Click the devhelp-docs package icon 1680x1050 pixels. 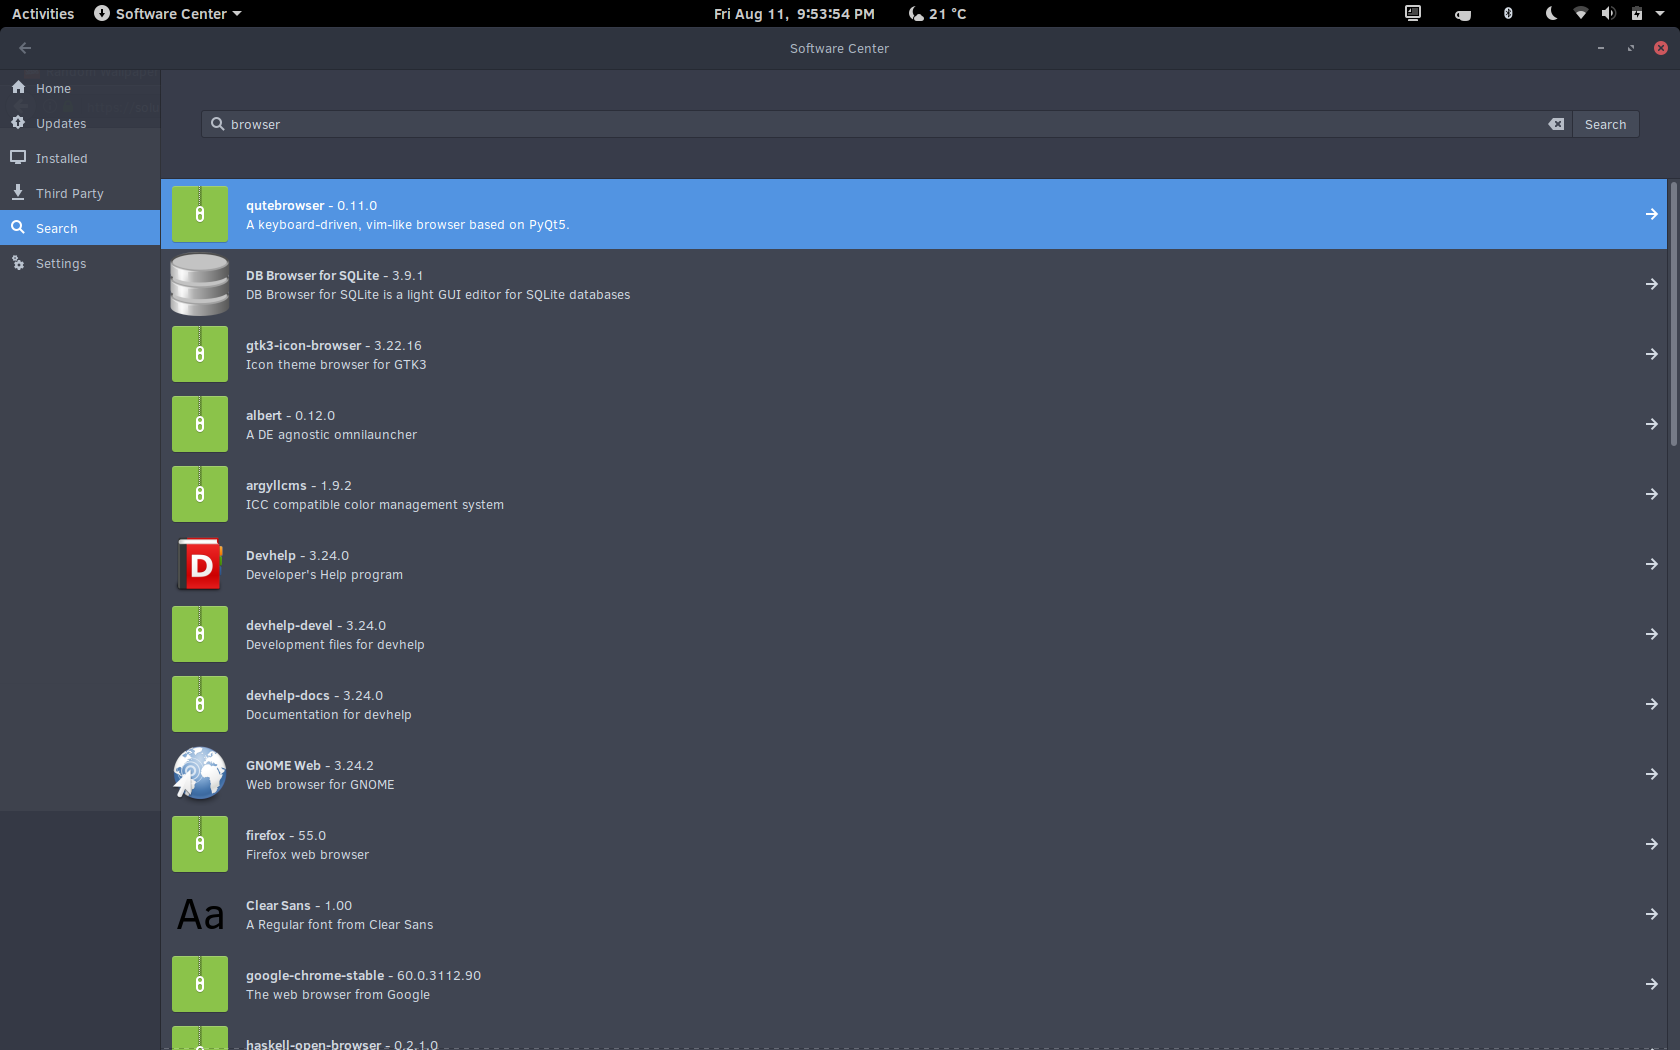pyautogui.click(x=200, y=704)
